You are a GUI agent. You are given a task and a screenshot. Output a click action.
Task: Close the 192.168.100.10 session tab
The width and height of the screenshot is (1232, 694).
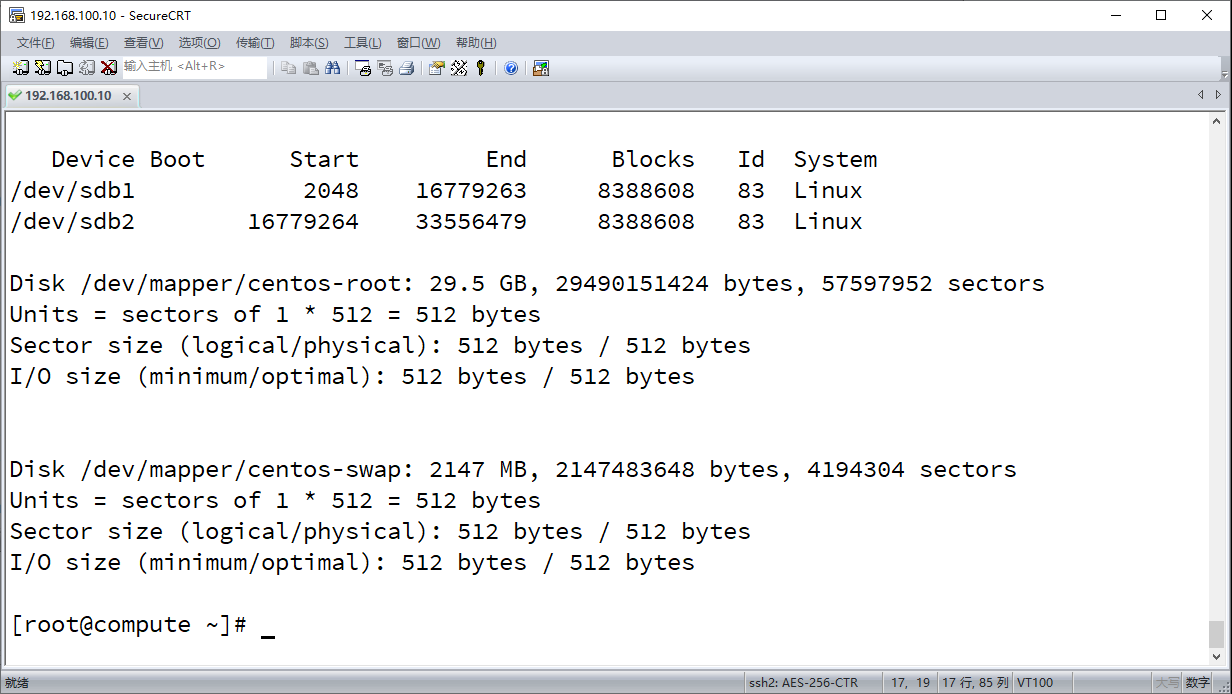point(127,96)
